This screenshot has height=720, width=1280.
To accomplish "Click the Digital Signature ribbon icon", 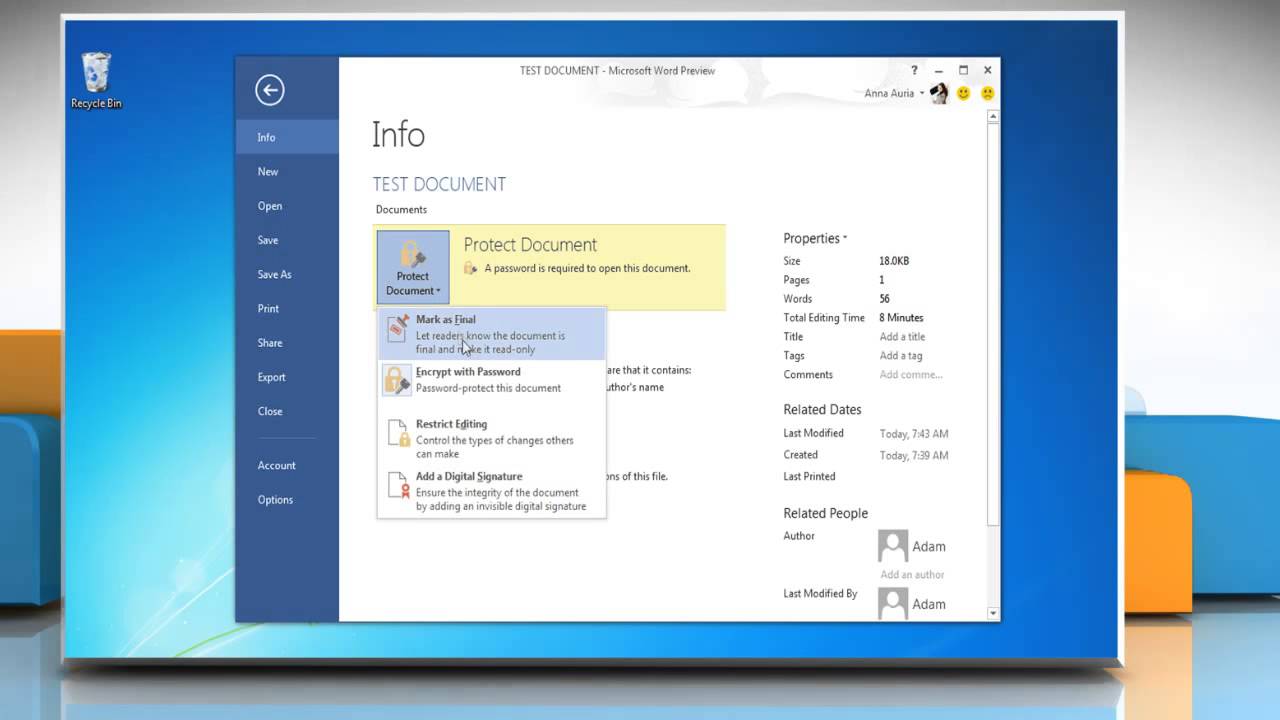I will [x=398, y=485].
